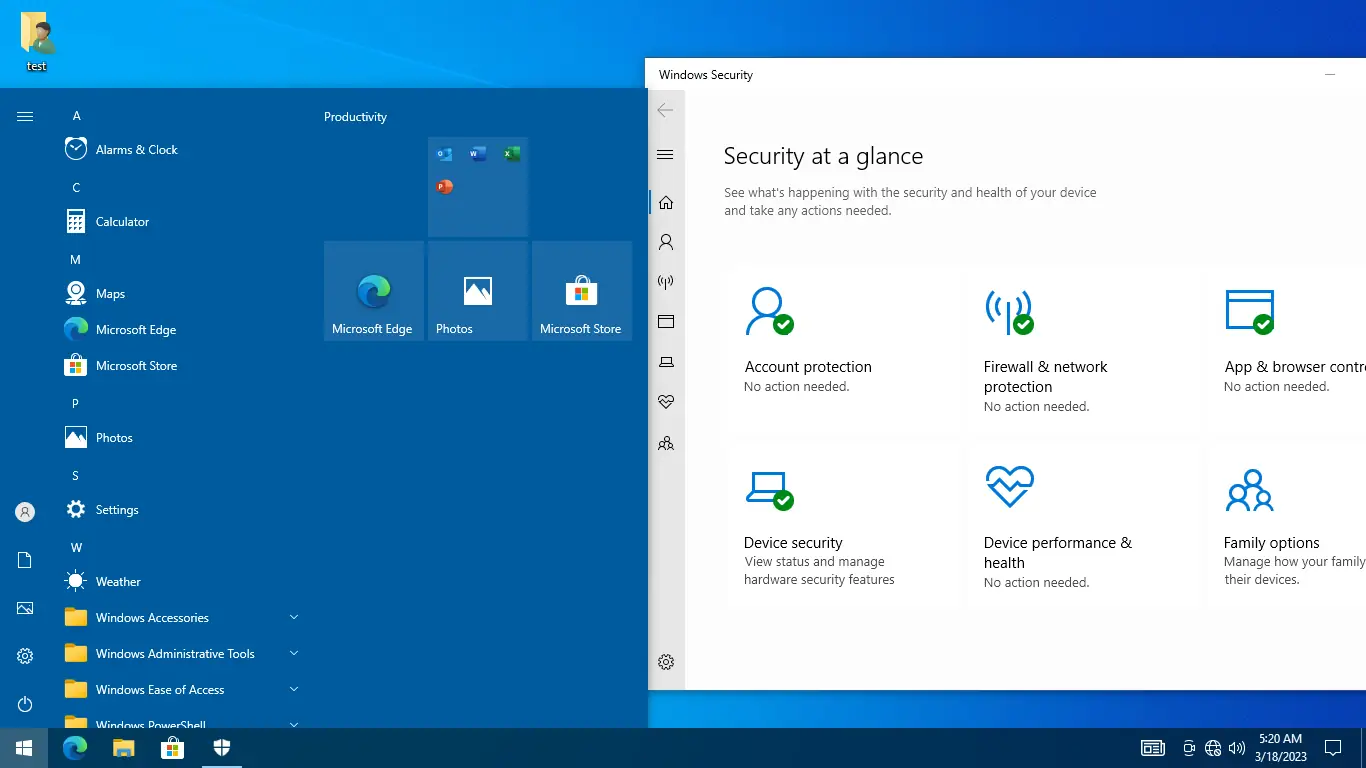Open the Photos tile

tap(478, 291)
